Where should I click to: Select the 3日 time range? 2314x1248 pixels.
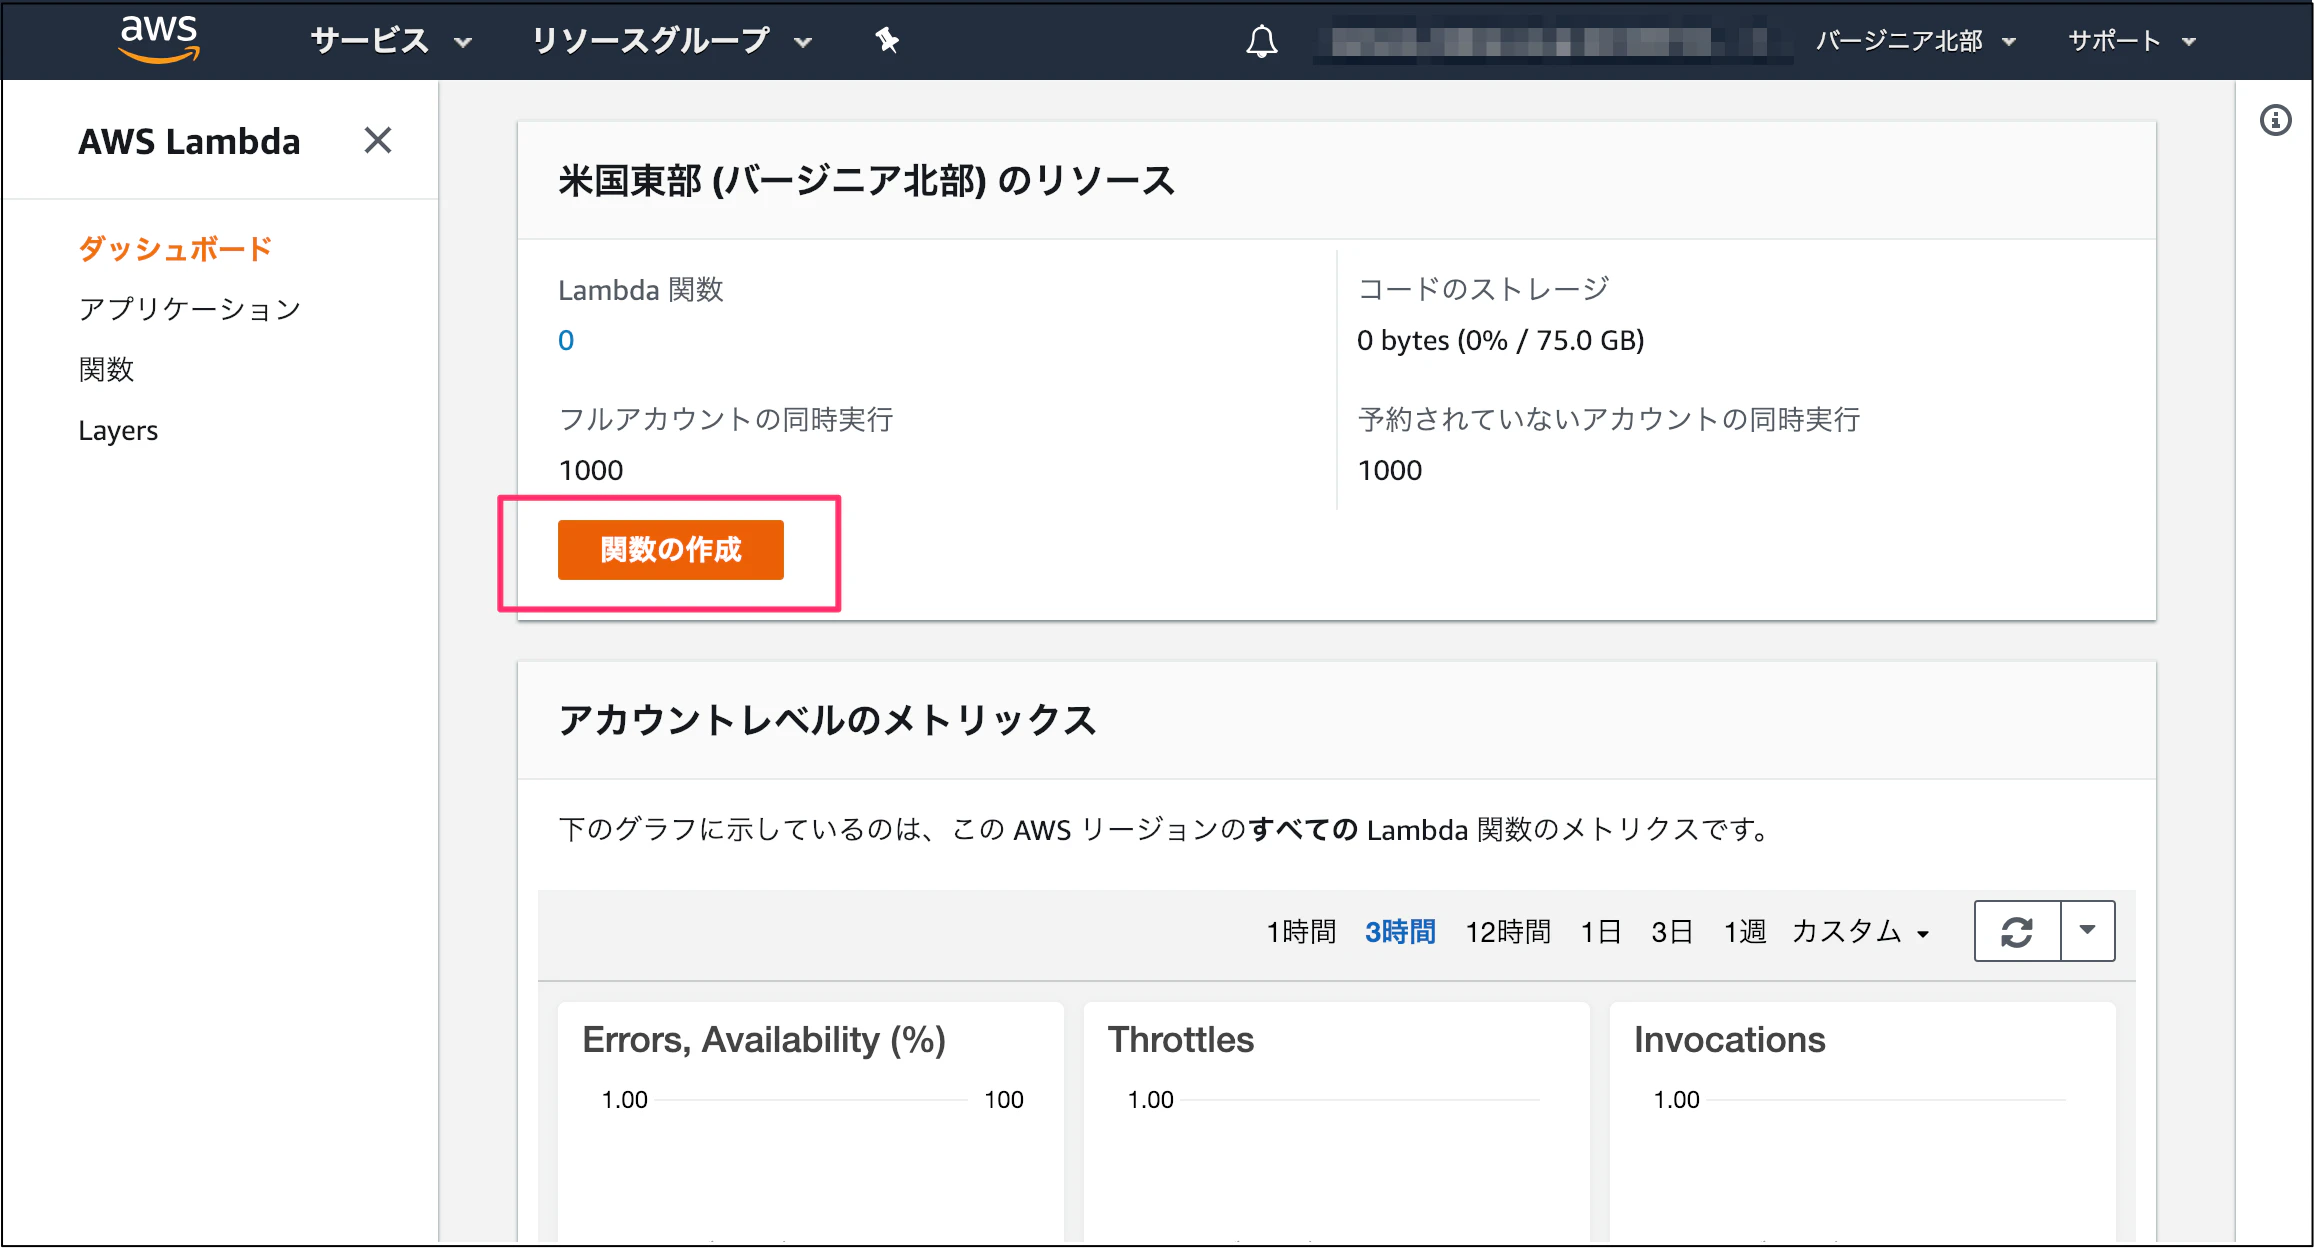[x=1672, y=932]
